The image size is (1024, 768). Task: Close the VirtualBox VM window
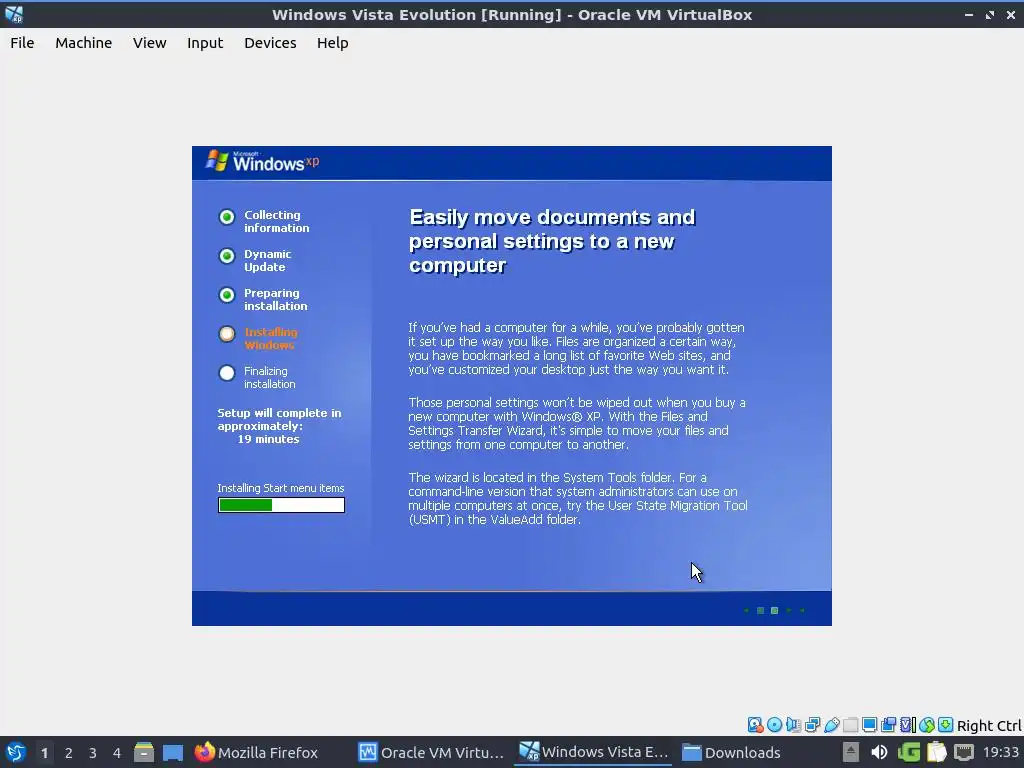click(x=1010, y=14)
